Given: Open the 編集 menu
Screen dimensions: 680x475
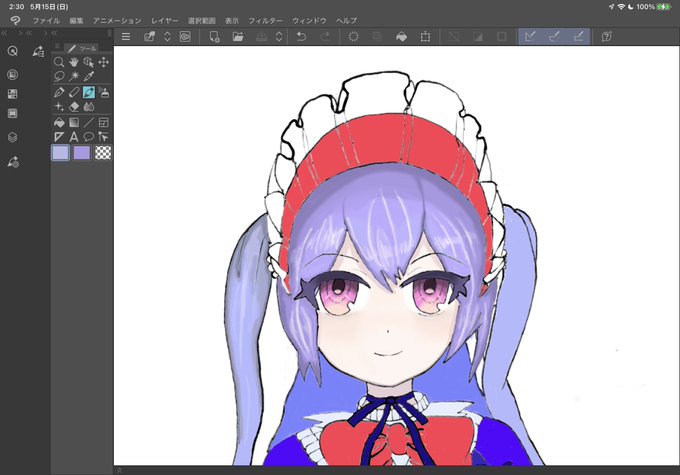Looking at the screenshot, I should [x=76, y=20].
